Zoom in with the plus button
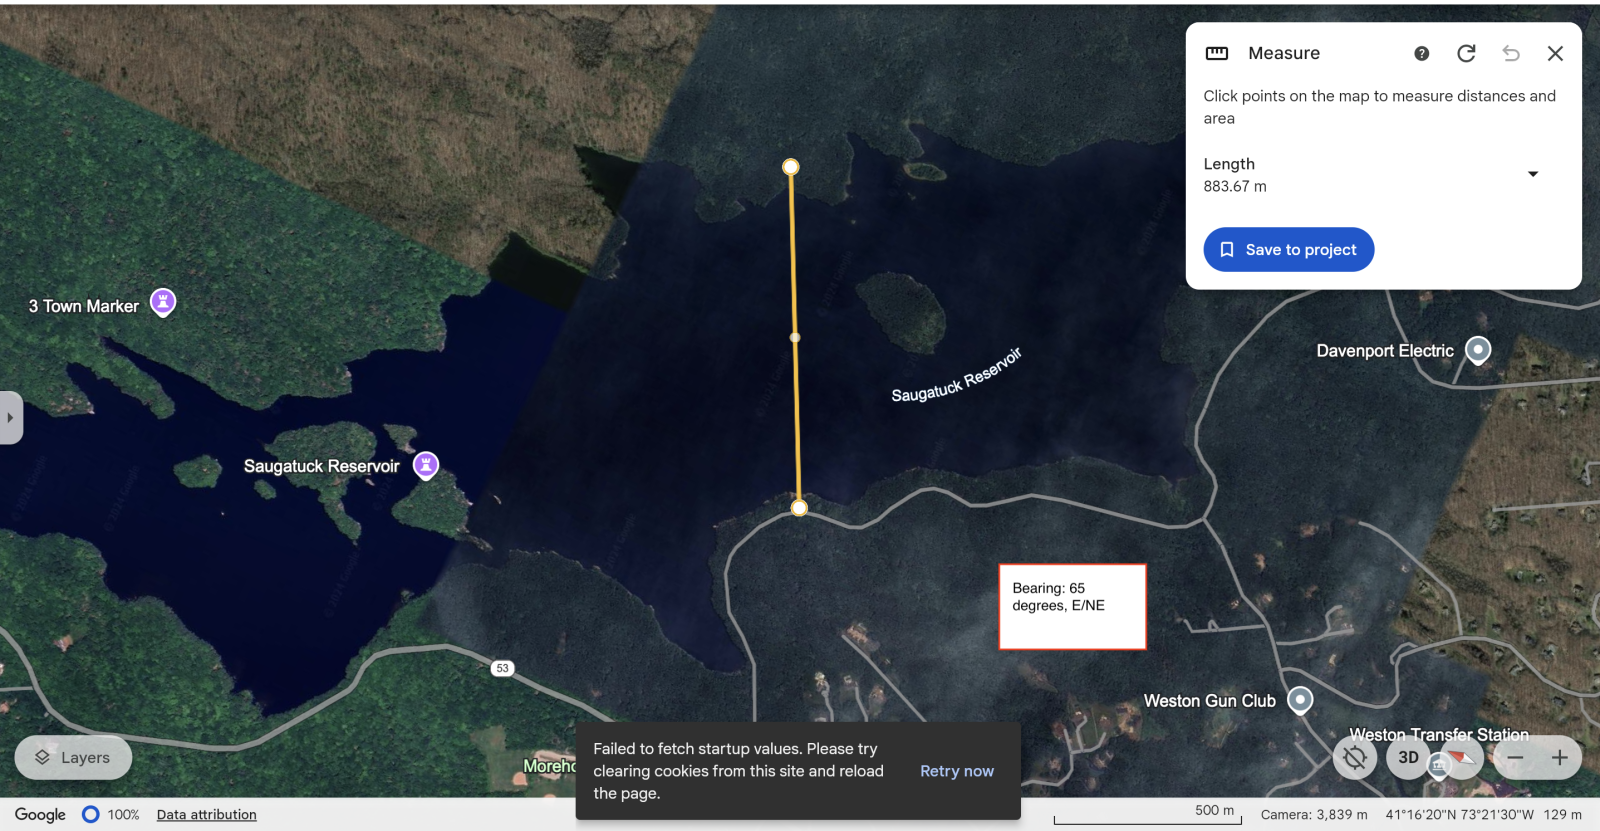Screen dimensions: 1600x831 (x=1559, y=758)
